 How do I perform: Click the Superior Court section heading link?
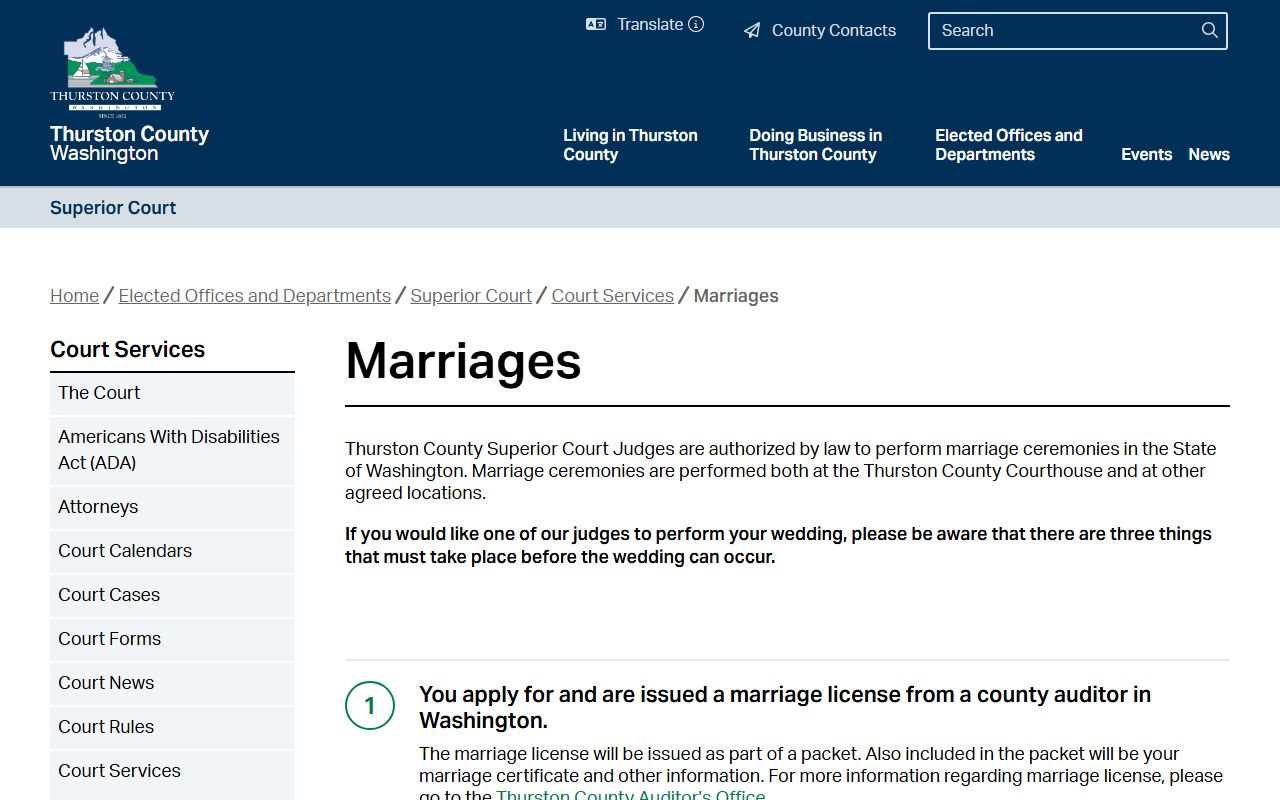113,208
